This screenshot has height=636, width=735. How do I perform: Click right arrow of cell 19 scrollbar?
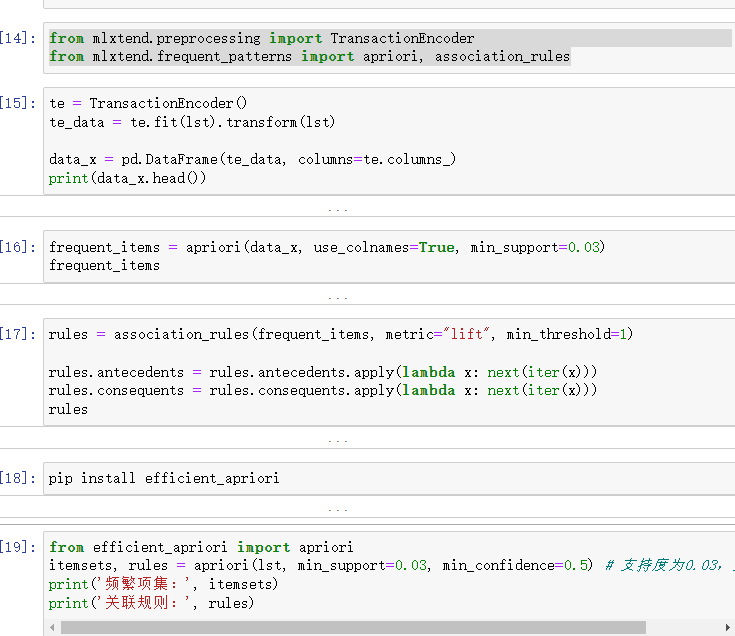[x=728, y=627]
